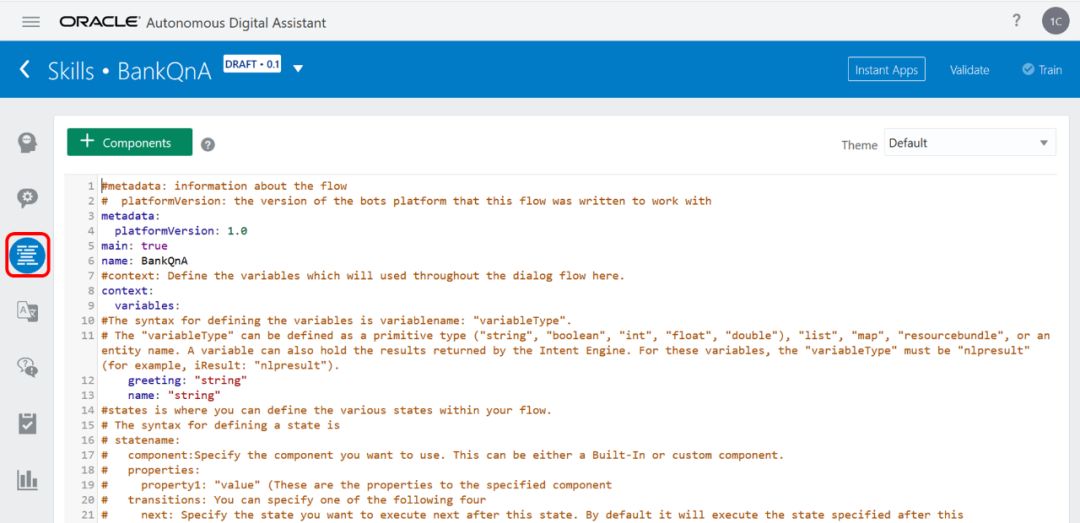Image resolution: width=1080 pixels, height=523 pixels.
Task: Click the BankQnA skill title
Action: [164, 70]
